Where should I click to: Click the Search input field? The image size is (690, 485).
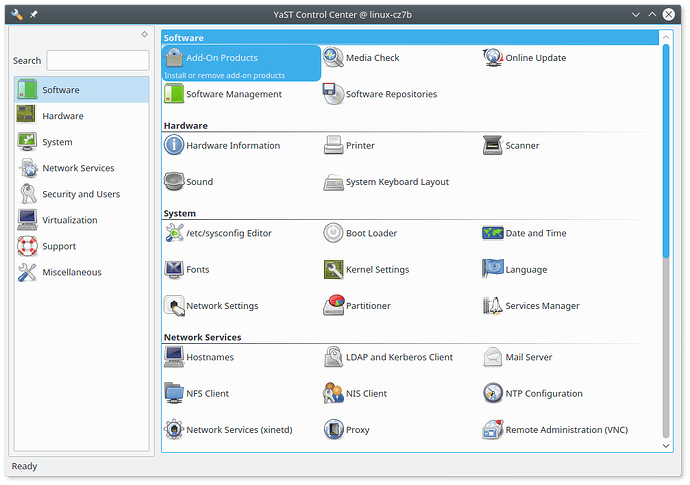[96, 61]
